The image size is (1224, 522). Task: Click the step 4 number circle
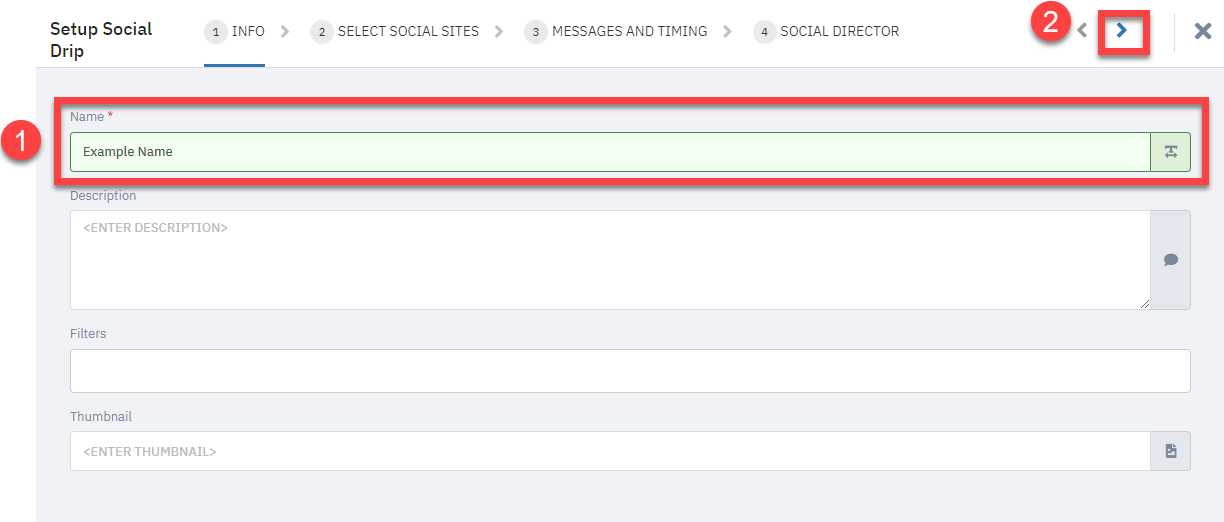[x=764, y=32]
